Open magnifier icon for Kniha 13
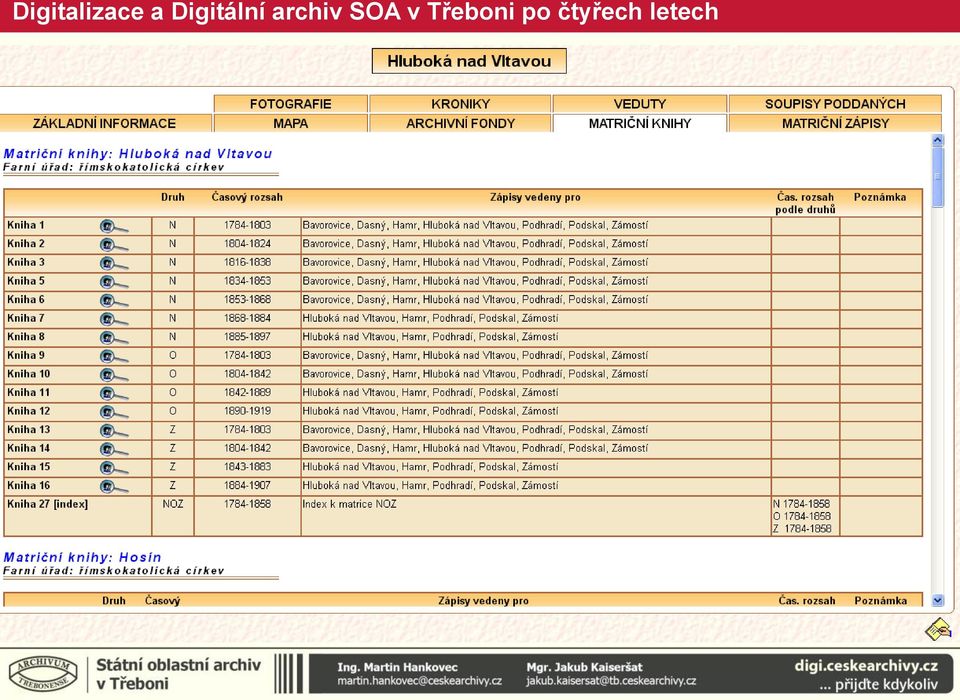 (x=113, y=431)
